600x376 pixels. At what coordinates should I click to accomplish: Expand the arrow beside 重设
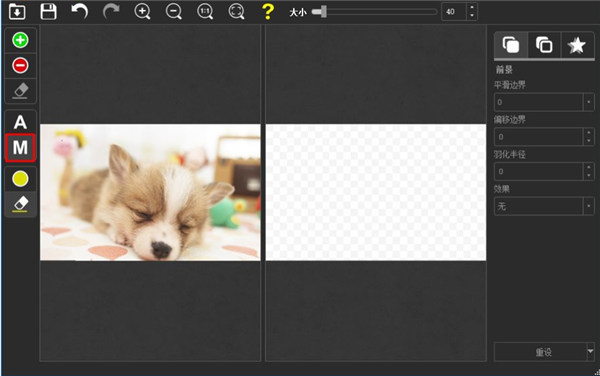pyautogui.click(x=590, y=352)
